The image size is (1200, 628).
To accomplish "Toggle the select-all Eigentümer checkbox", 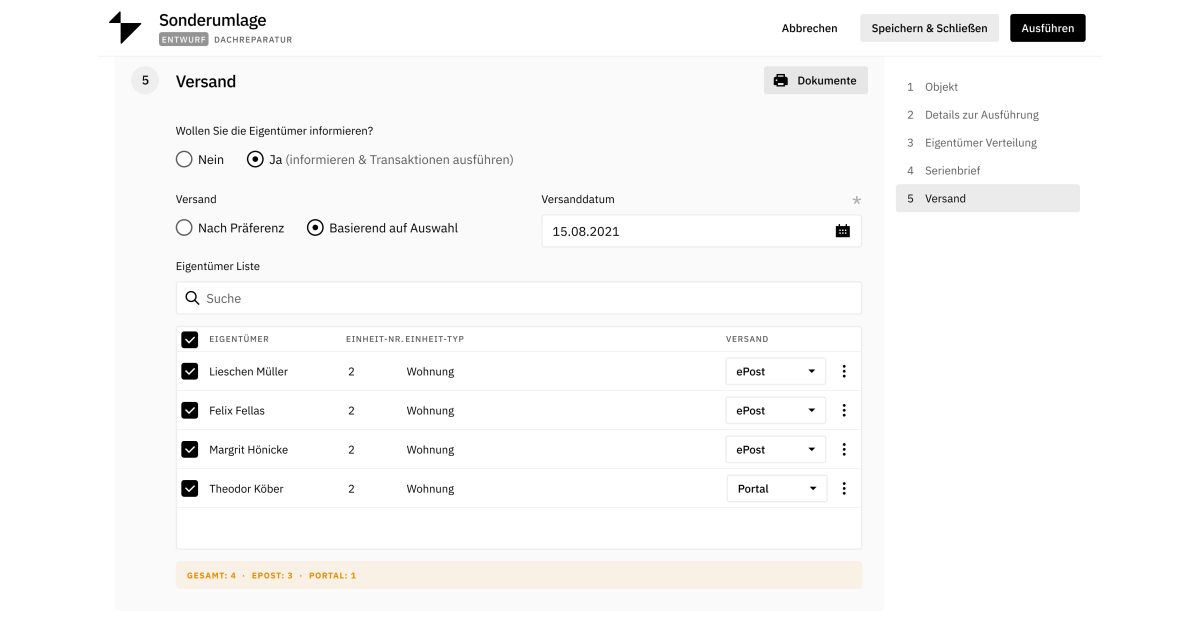I will 190,339.
